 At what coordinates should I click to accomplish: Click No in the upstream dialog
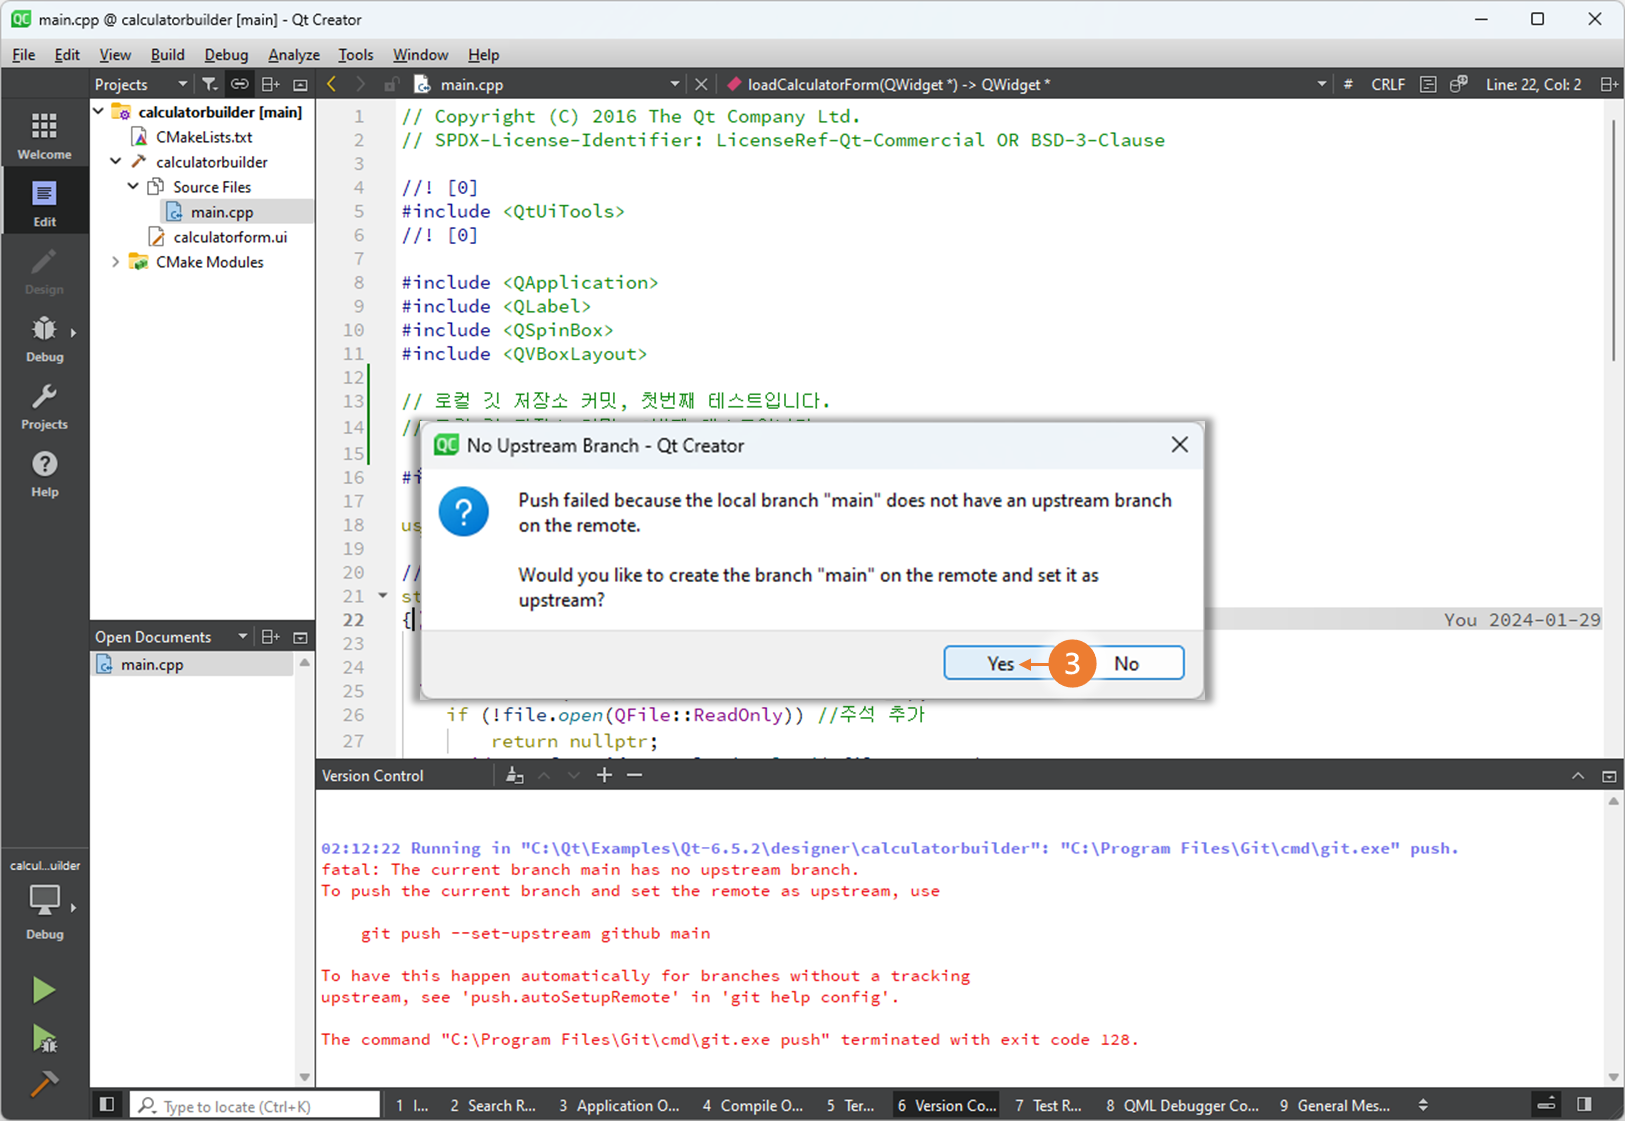pos(1127,663)
